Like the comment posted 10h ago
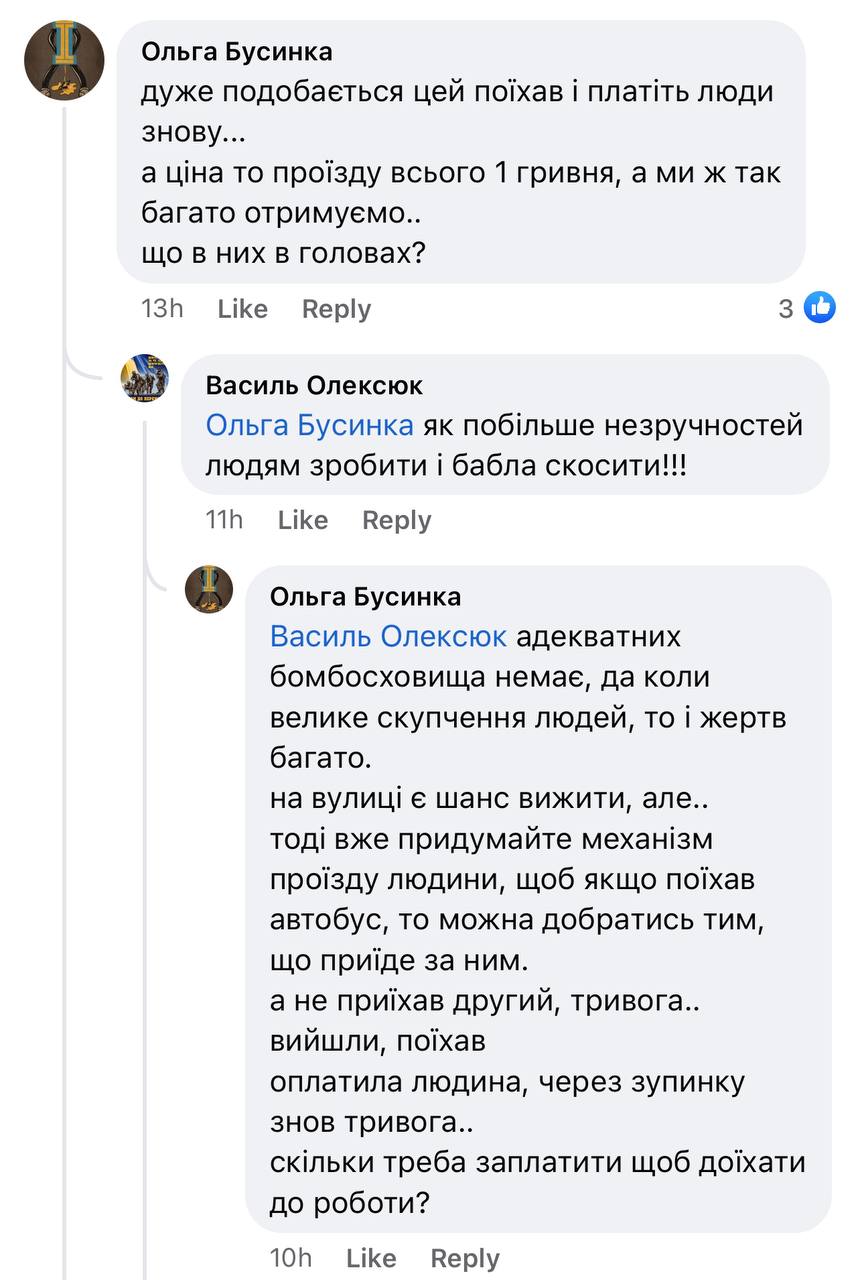This screenshot has width=860, height=1280. point(370,1258)
